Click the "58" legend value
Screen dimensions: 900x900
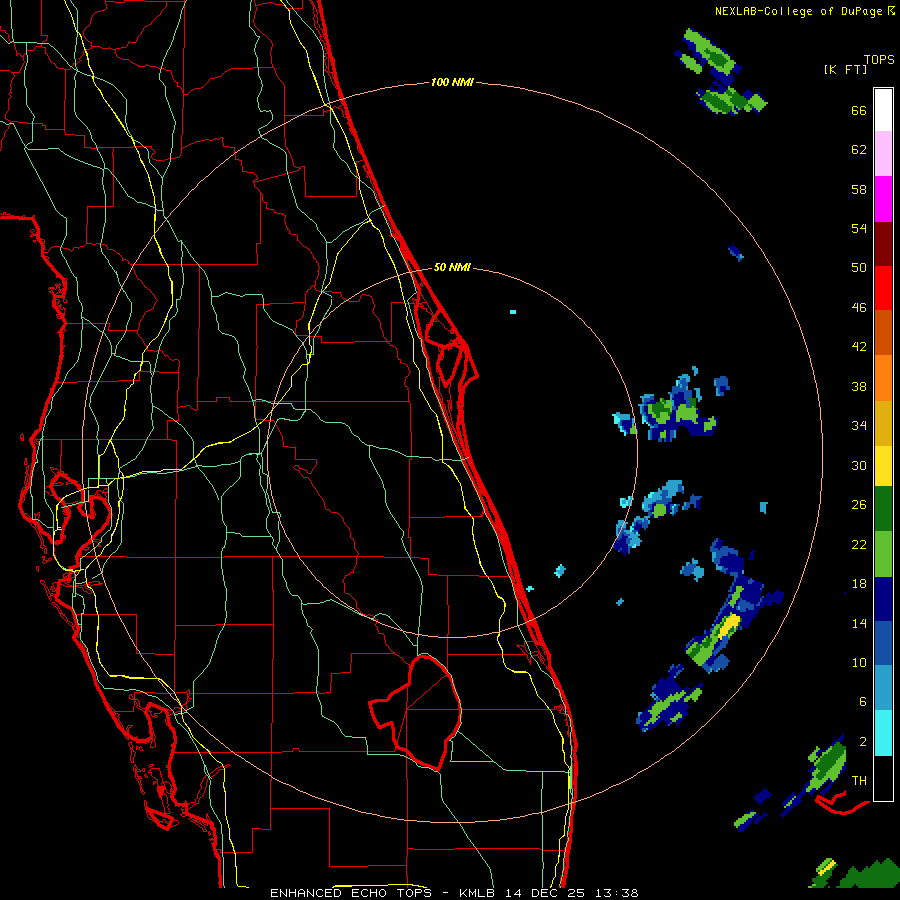pos(859,189)
